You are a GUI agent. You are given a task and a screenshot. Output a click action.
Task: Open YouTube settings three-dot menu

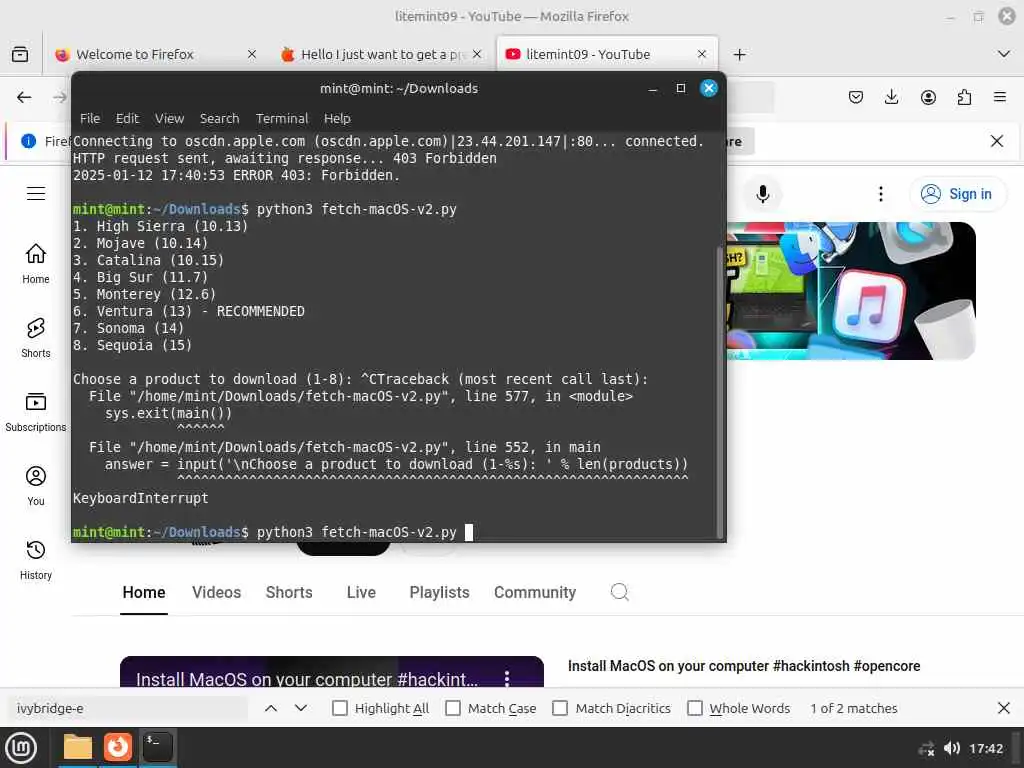click(x=881, y=194)
